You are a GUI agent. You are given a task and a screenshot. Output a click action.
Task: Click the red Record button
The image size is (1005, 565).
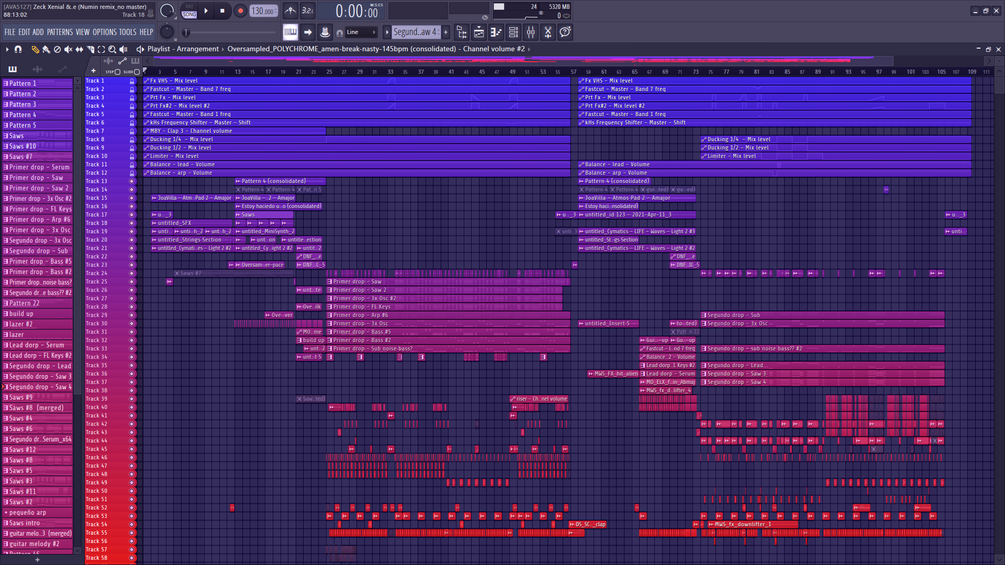point(240,11)
